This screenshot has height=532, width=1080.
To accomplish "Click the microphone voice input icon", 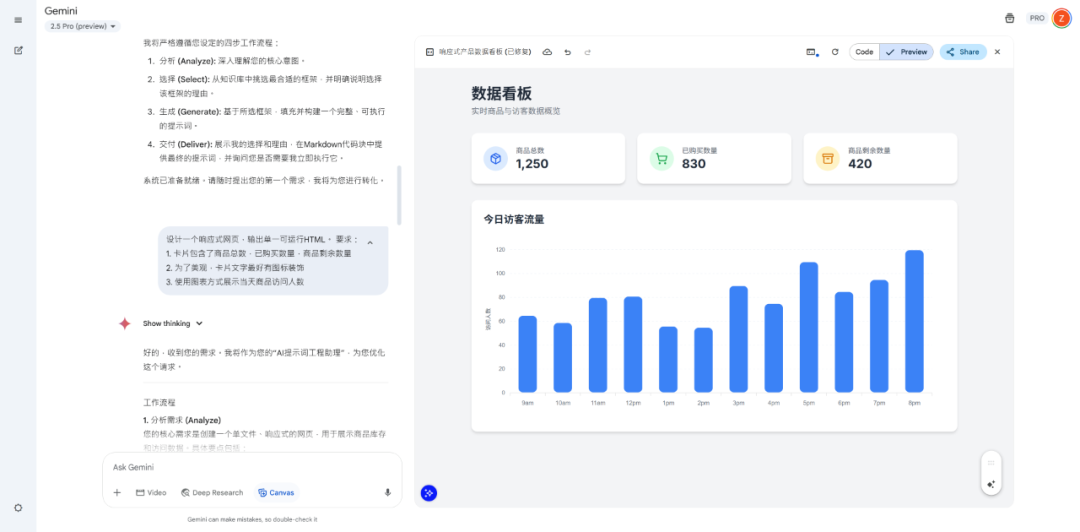I will click(388, 493).
